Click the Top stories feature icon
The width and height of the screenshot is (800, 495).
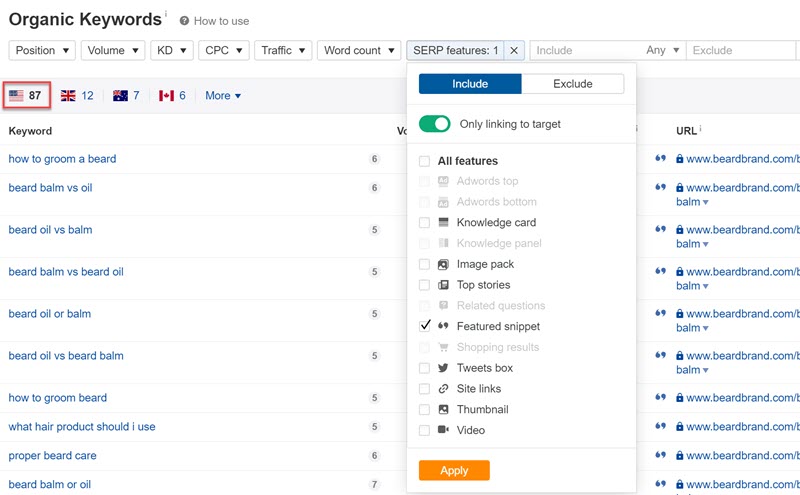point(443,285)
